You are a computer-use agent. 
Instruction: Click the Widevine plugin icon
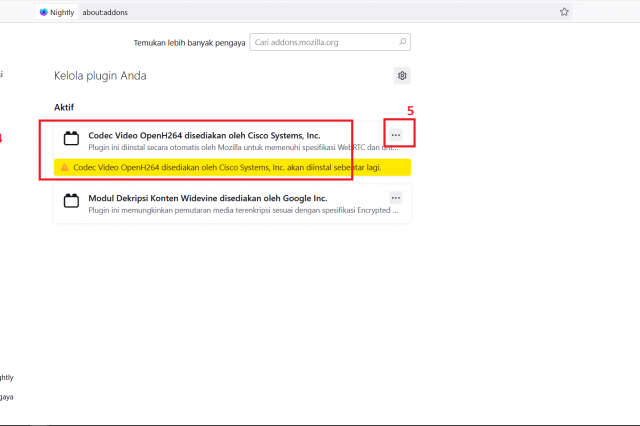point(71,200)
